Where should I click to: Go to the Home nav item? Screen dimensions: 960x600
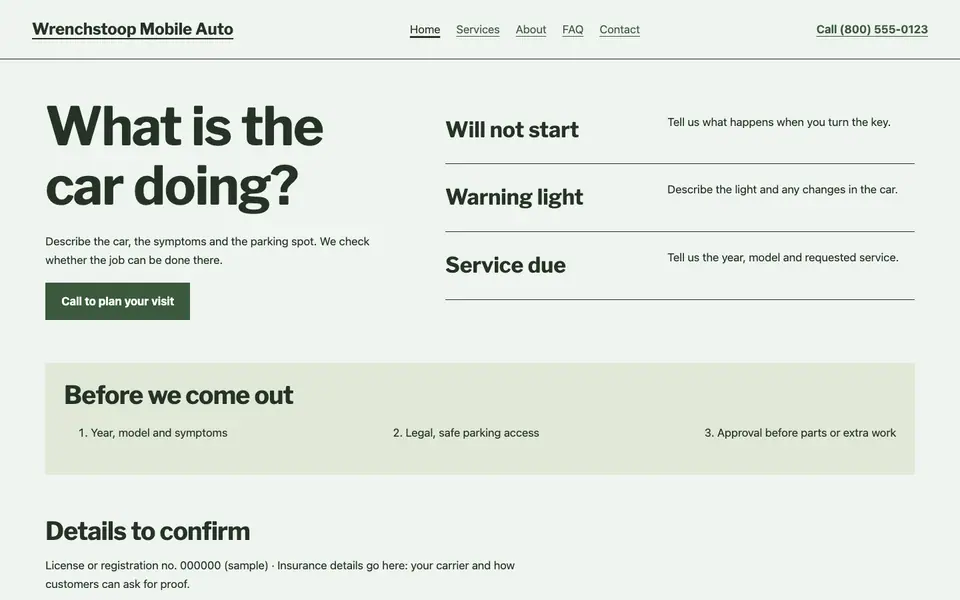coord(425,29)
